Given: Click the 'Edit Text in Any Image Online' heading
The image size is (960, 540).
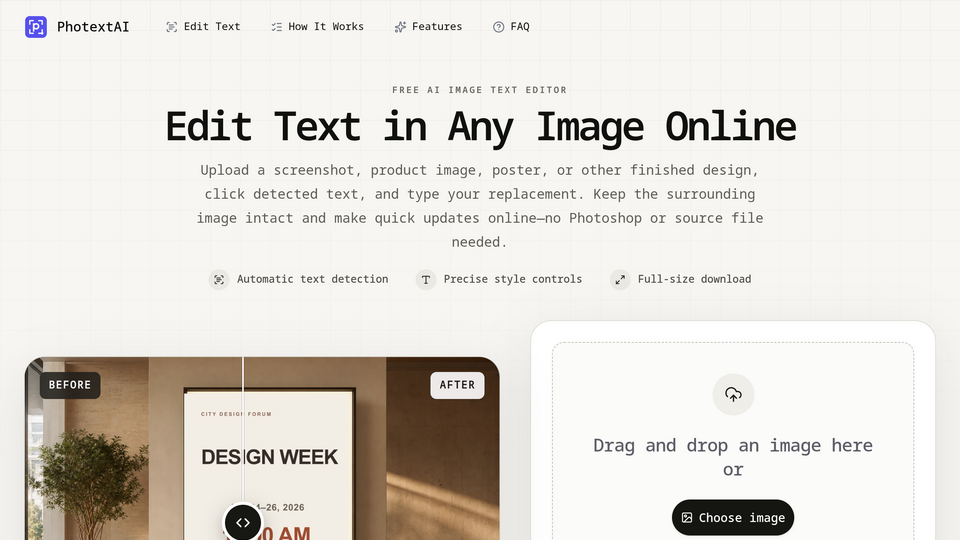Looking at the screenshot, I should 480,127.
